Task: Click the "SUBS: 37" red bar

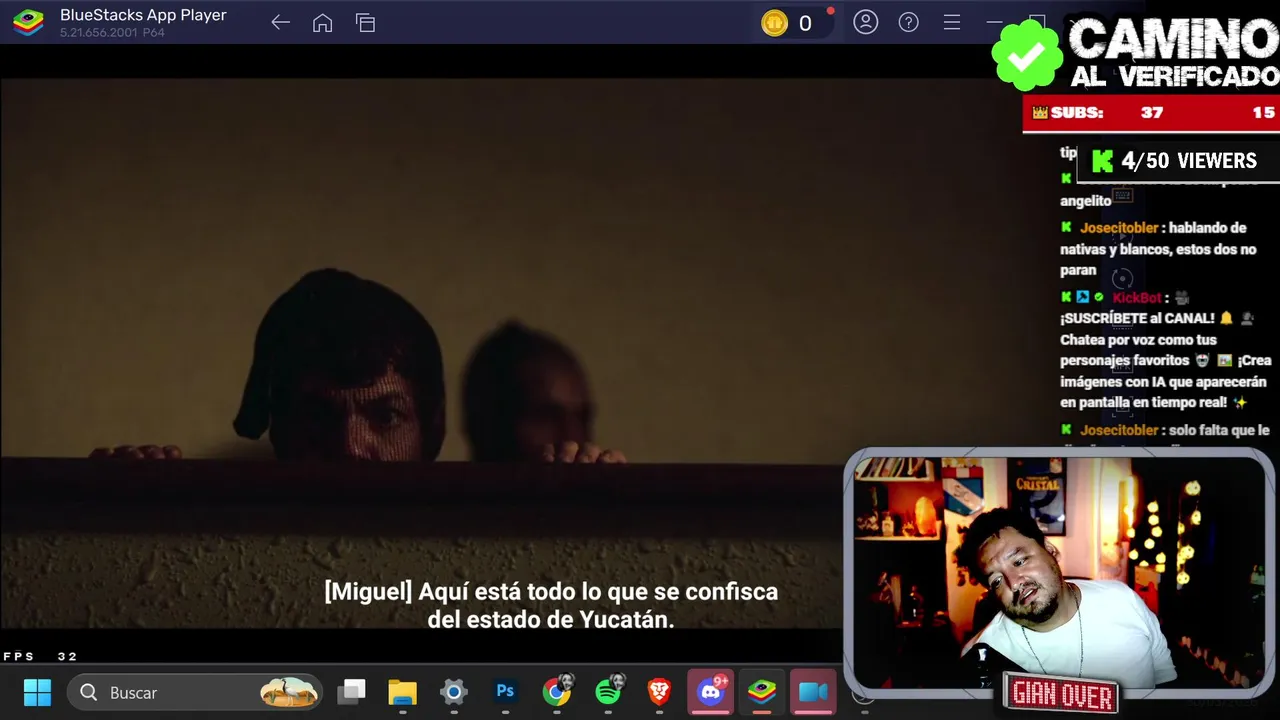Action: pyautogui.click(x=1150, y=113)
